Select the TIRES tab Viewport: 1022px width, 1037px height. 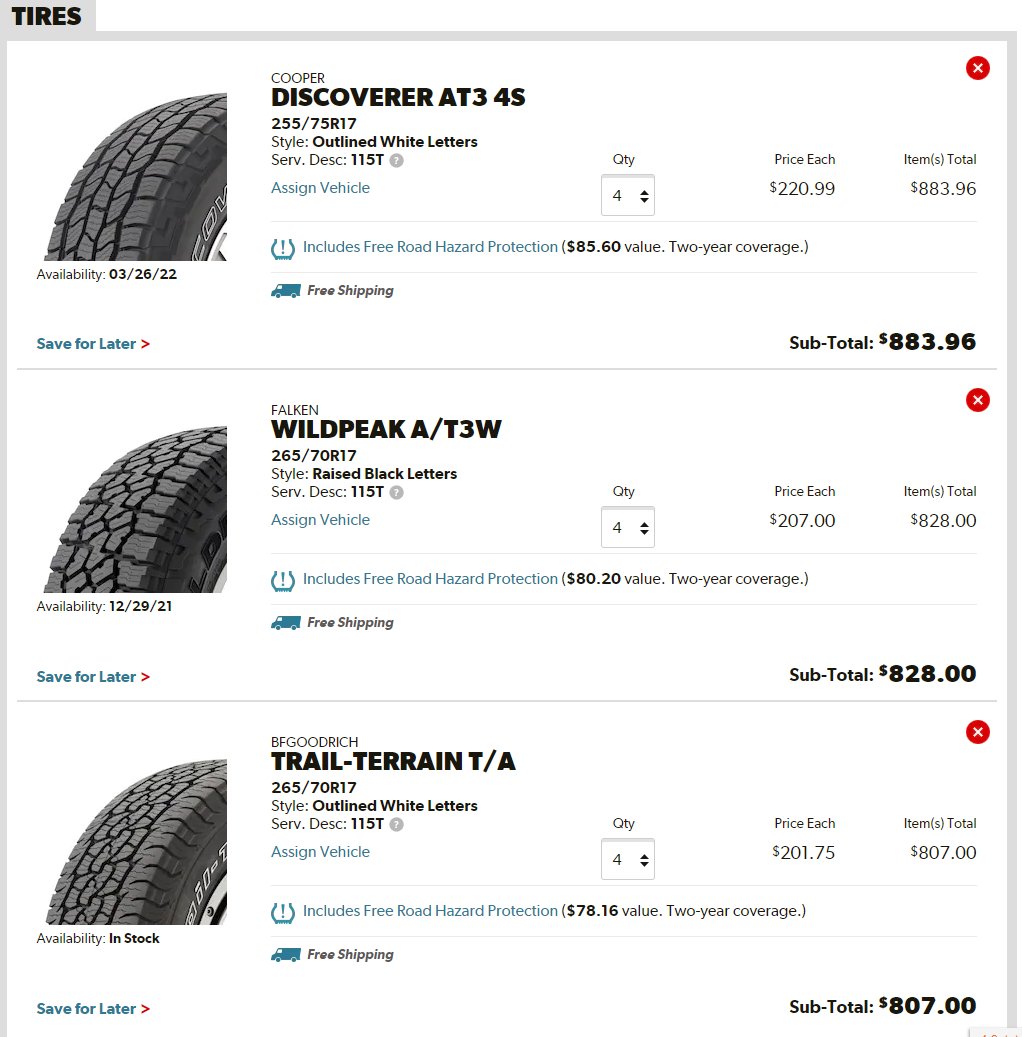[x=47, y=16]
